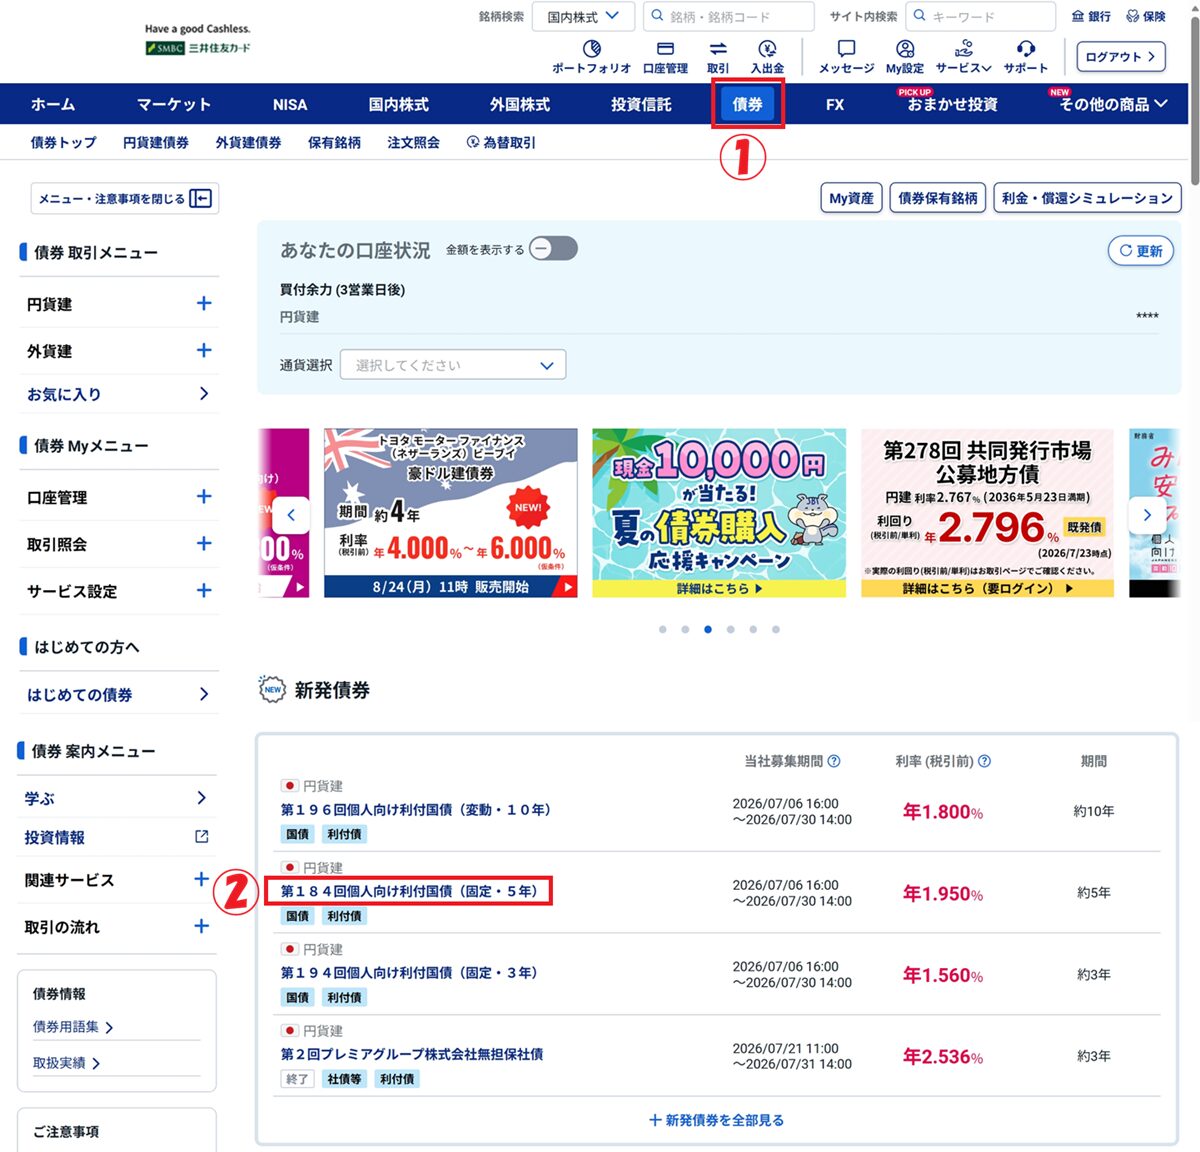Open 第2回プレミアグループ株式会社無担保社債 link

point(412,1054)
